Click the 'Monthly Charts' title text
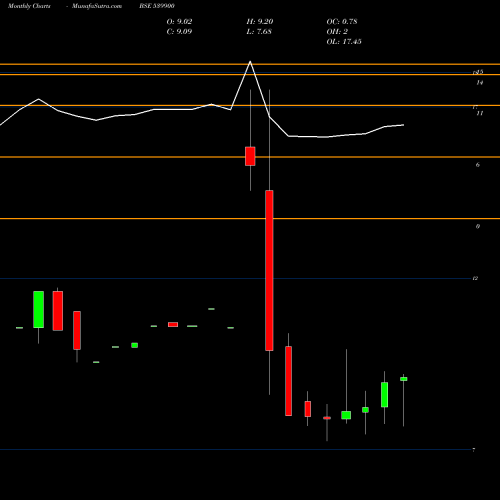The width and height of the screenshot is (500, 500). click(x=29, y=6)
